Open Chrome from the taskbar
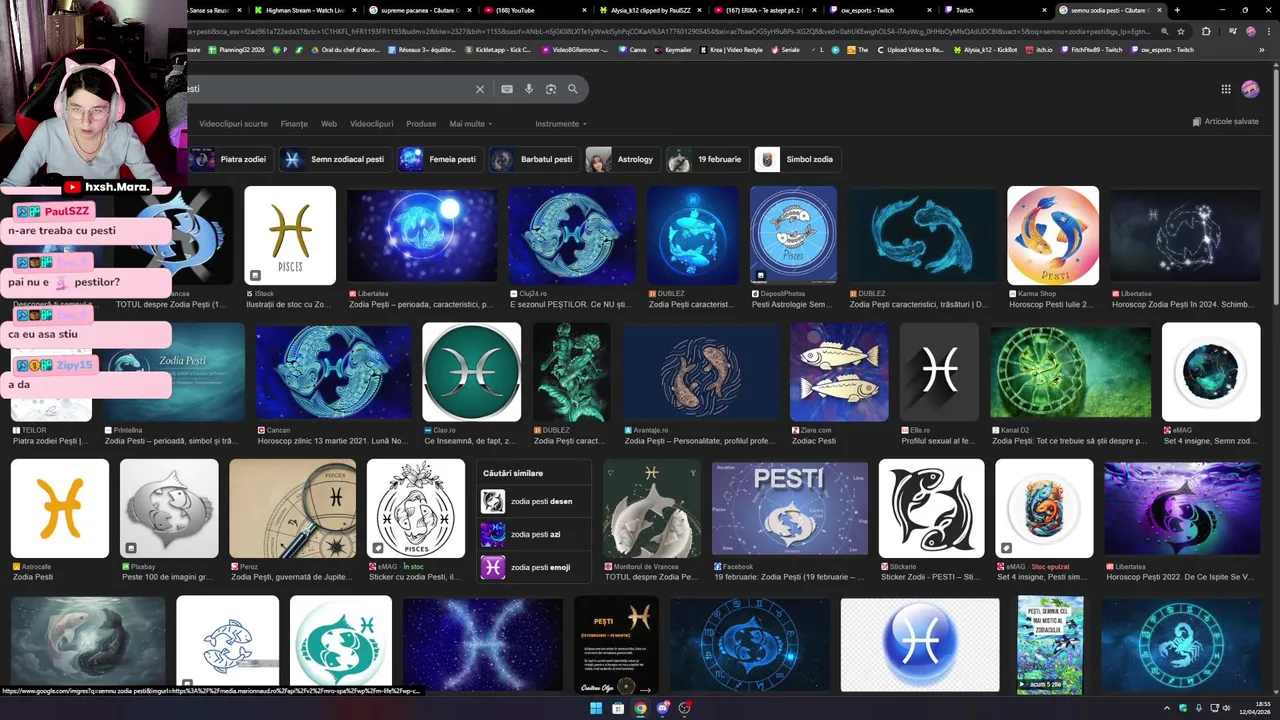 (x=640, y=708)
